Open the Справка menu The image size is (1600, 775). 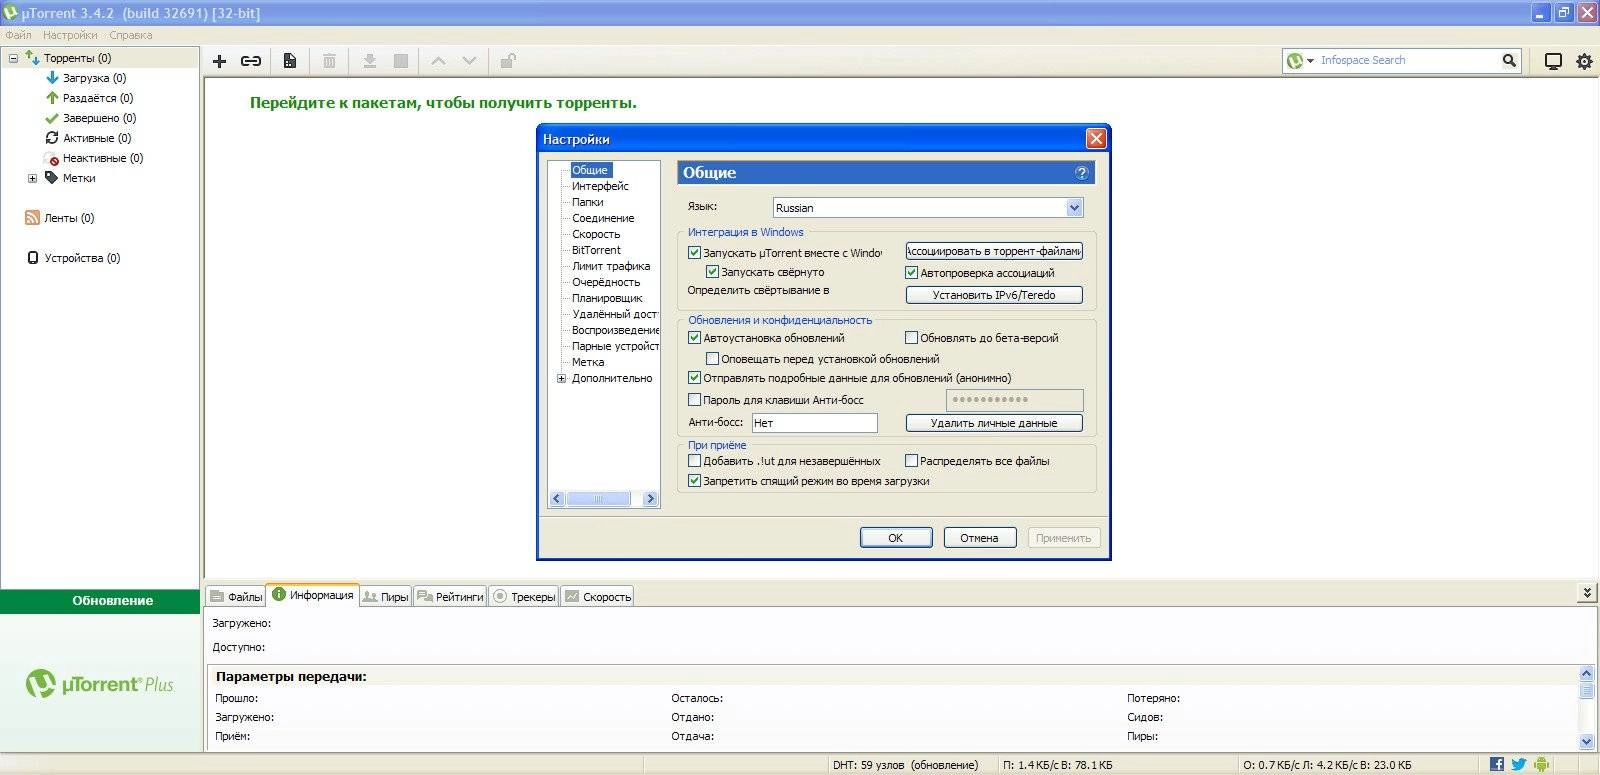point(131,35)
